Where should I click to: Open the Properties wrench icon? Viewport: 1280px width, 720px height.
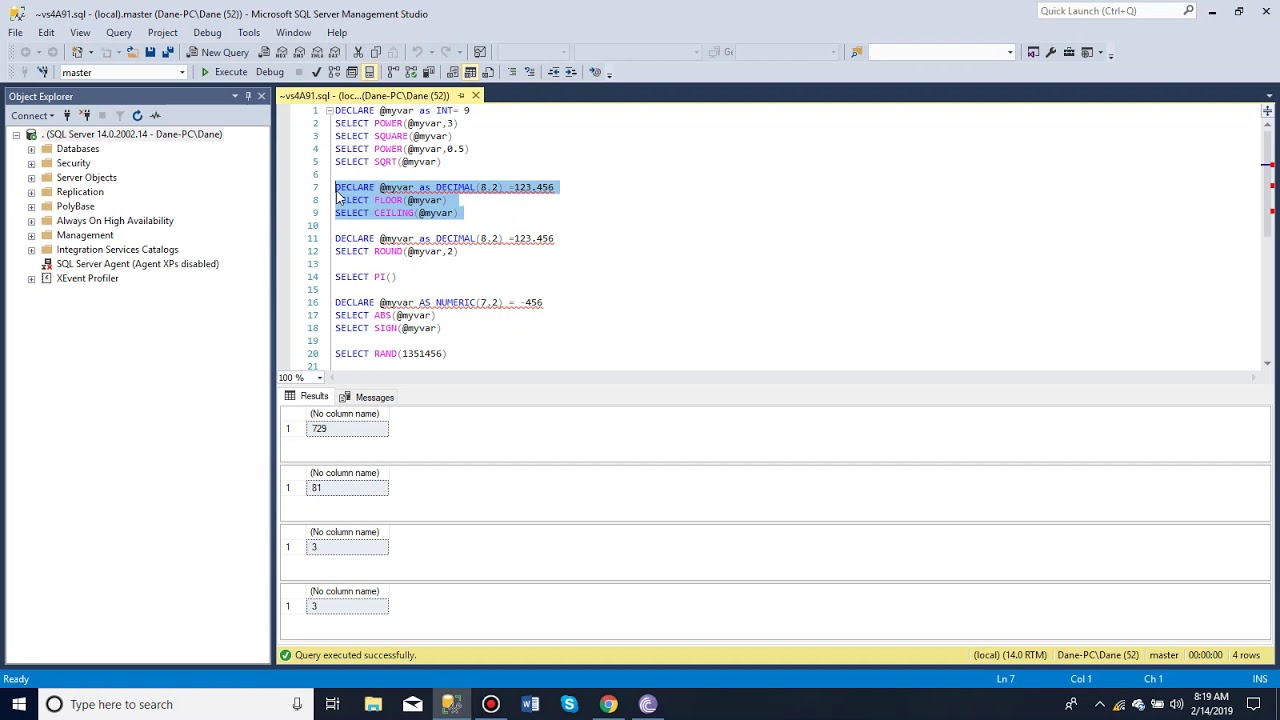[x=1051, y=52]
